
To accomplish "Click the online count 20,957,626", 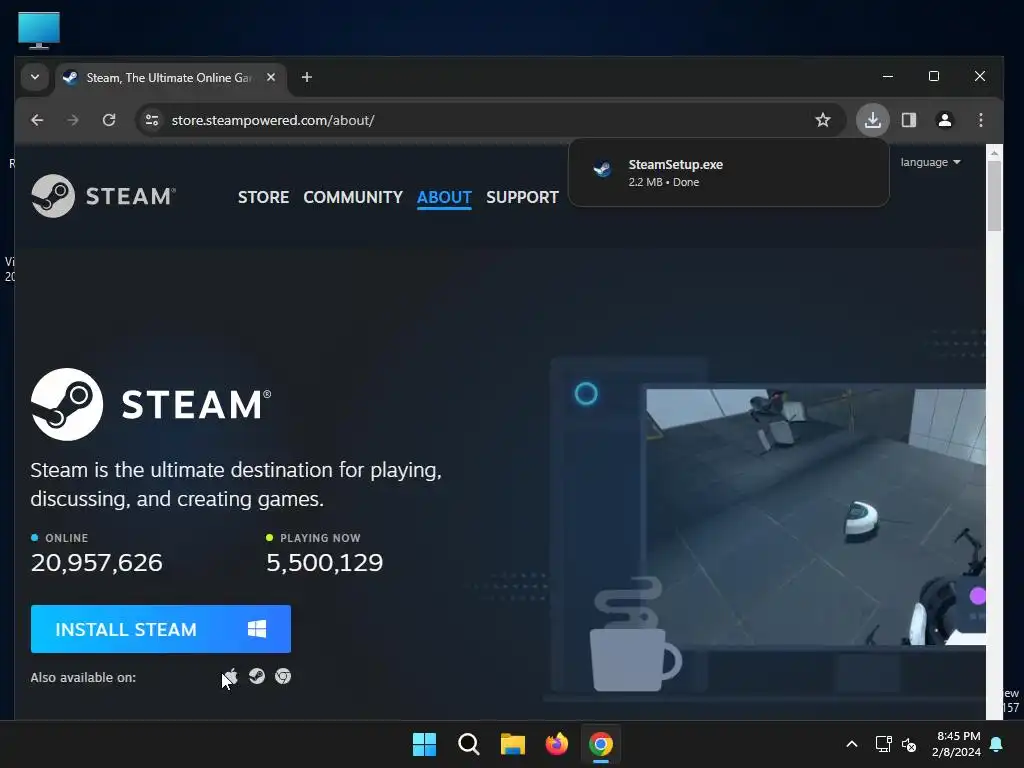I will tap(97, 562).
